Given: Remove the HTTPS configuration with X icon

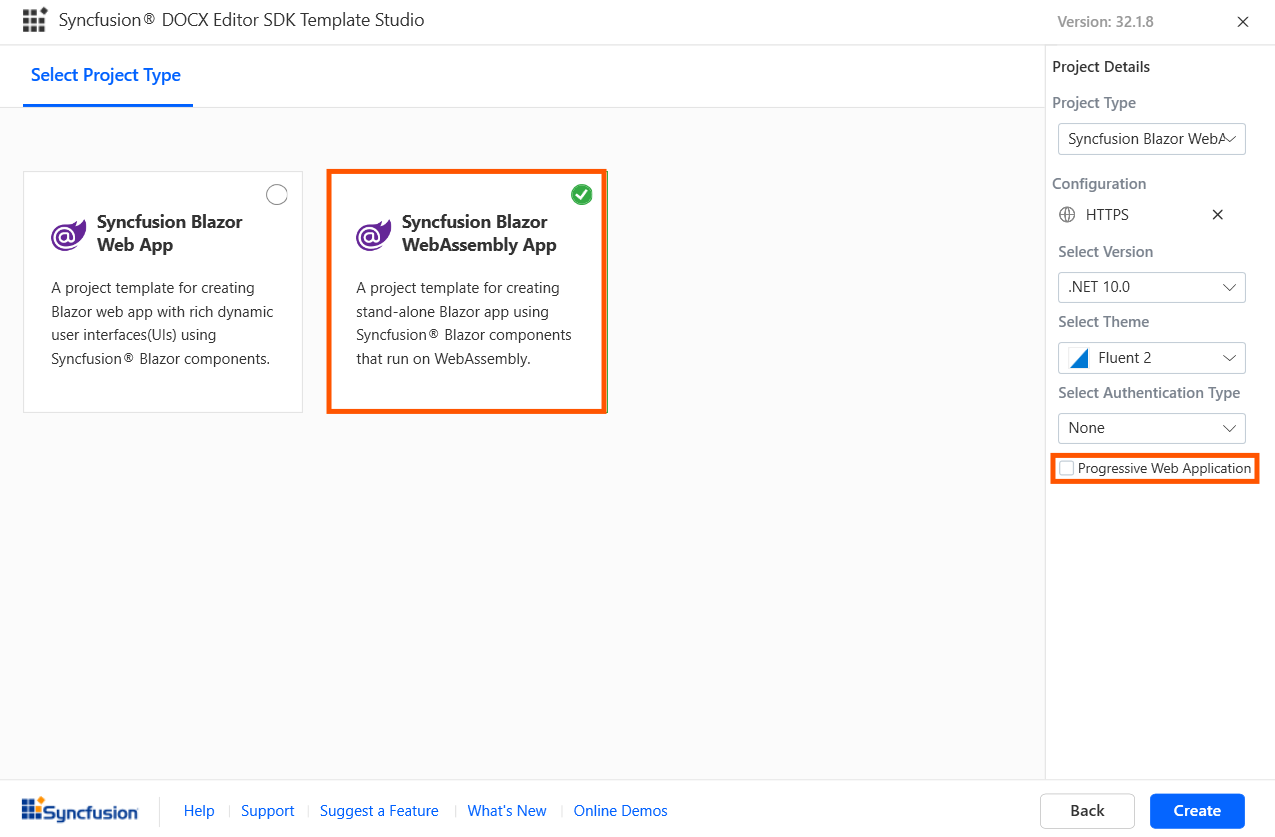Looking at the screenshot, I should click(x=1217, y=215).
